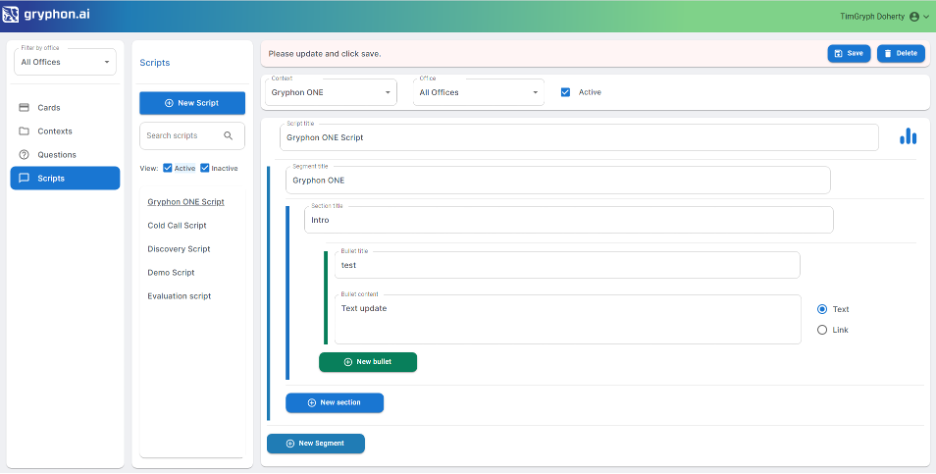Screen dimensions: 936x474
Task: Open Evaluation script in list
Action: (x=179, y=296)
